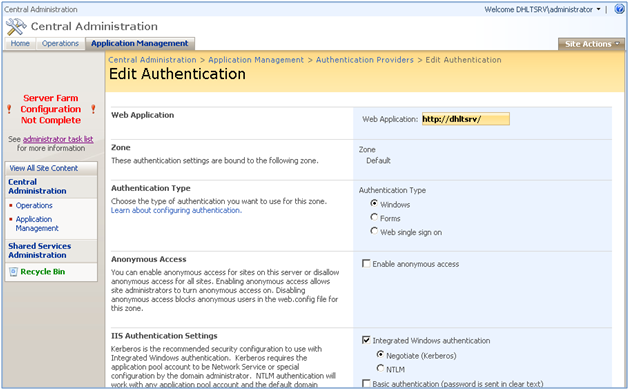Open the help icon in top-right corner
Image resolution: width=630 pixels, height=390 pixels.
(619, 9)
